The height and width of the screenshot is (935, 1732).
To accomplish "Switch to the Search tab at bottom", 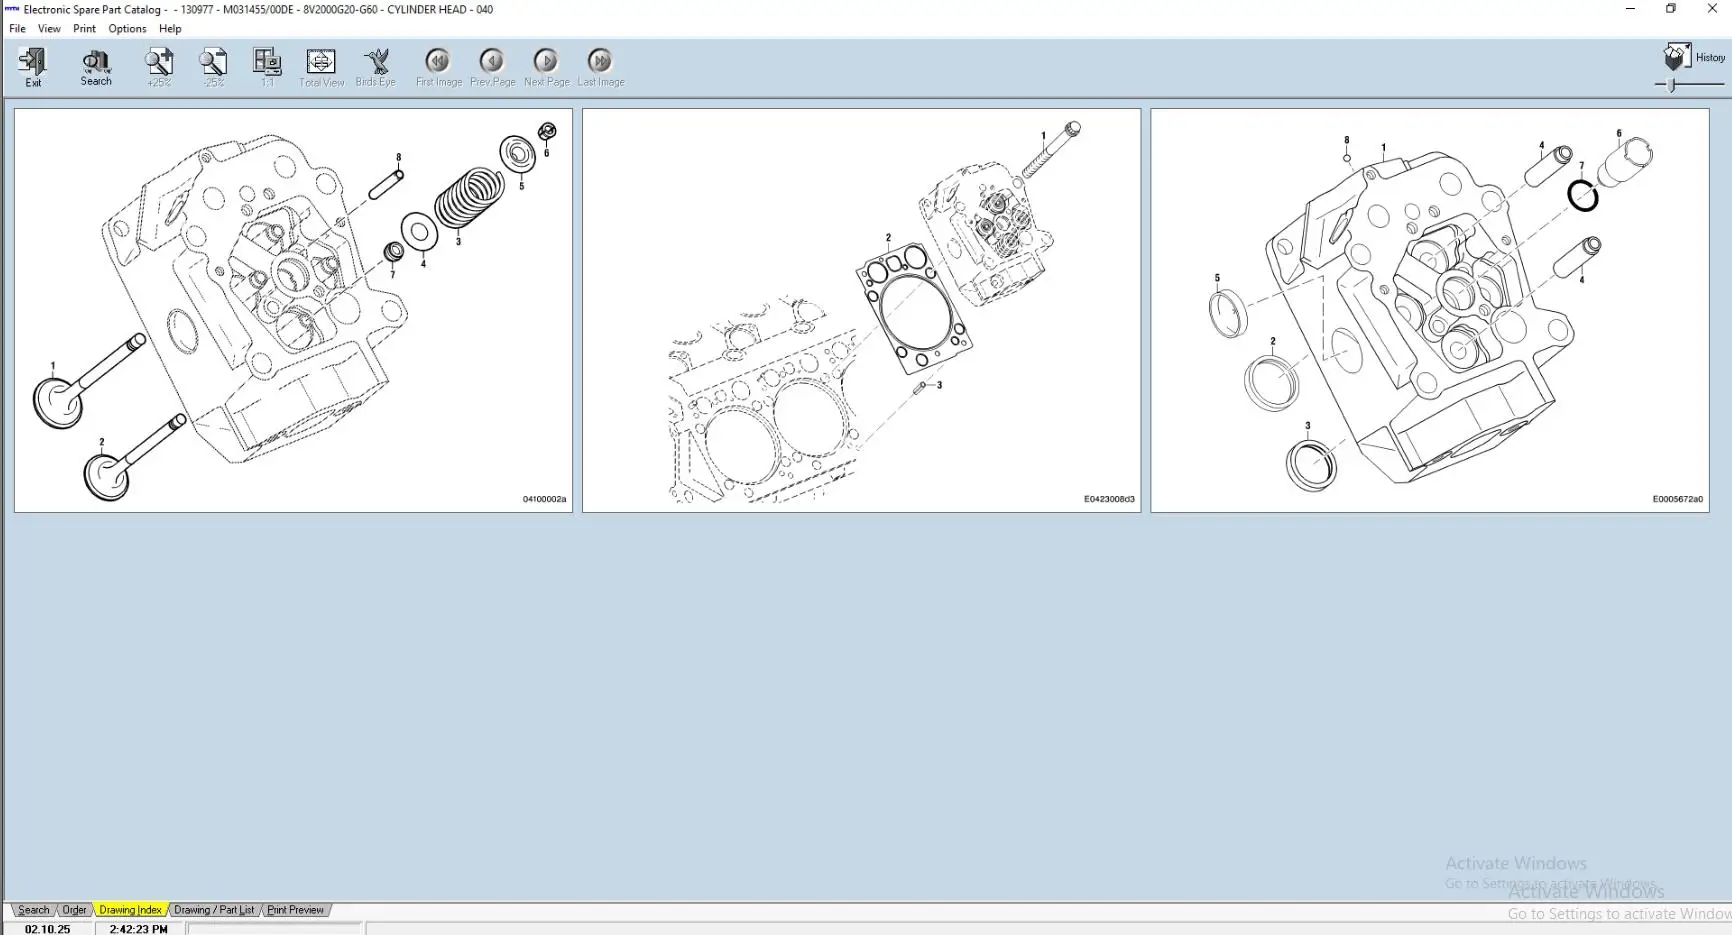I will tap(33, 909).
